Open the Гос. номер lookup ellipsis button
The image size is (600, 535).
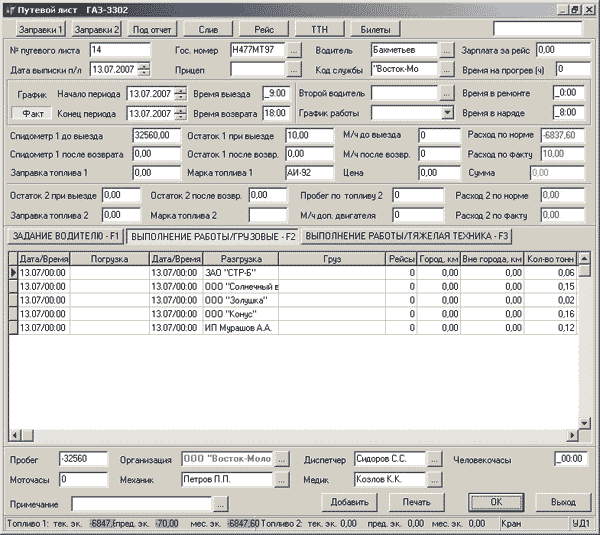click(294, 50)
